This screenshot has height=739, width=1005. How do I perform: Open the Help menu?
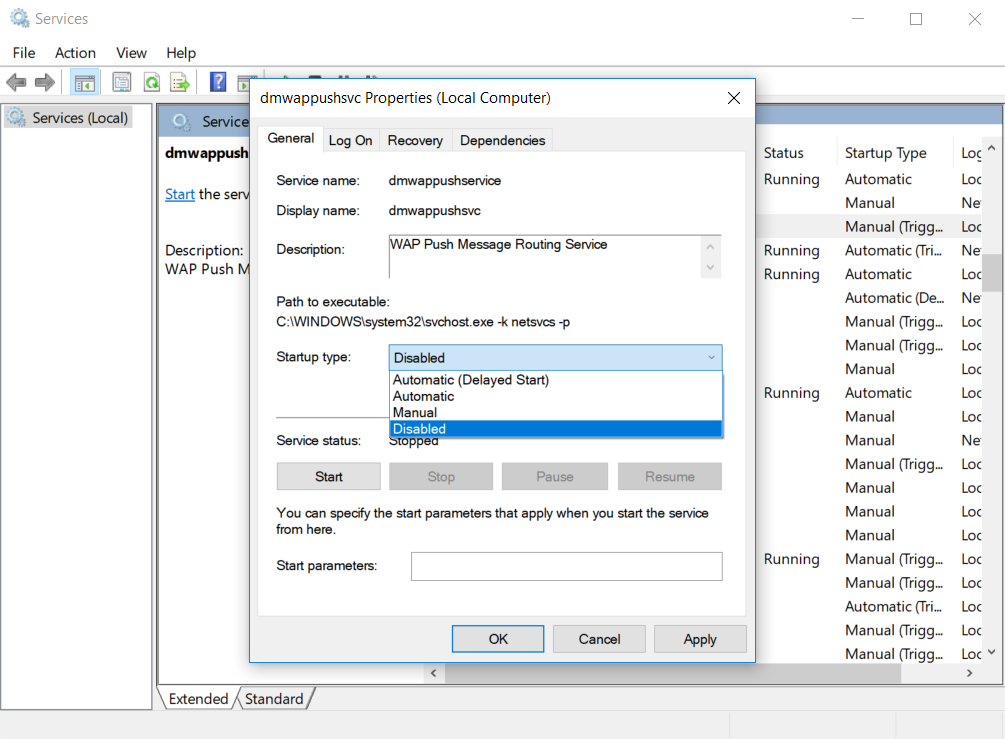(x=181, y=53)
